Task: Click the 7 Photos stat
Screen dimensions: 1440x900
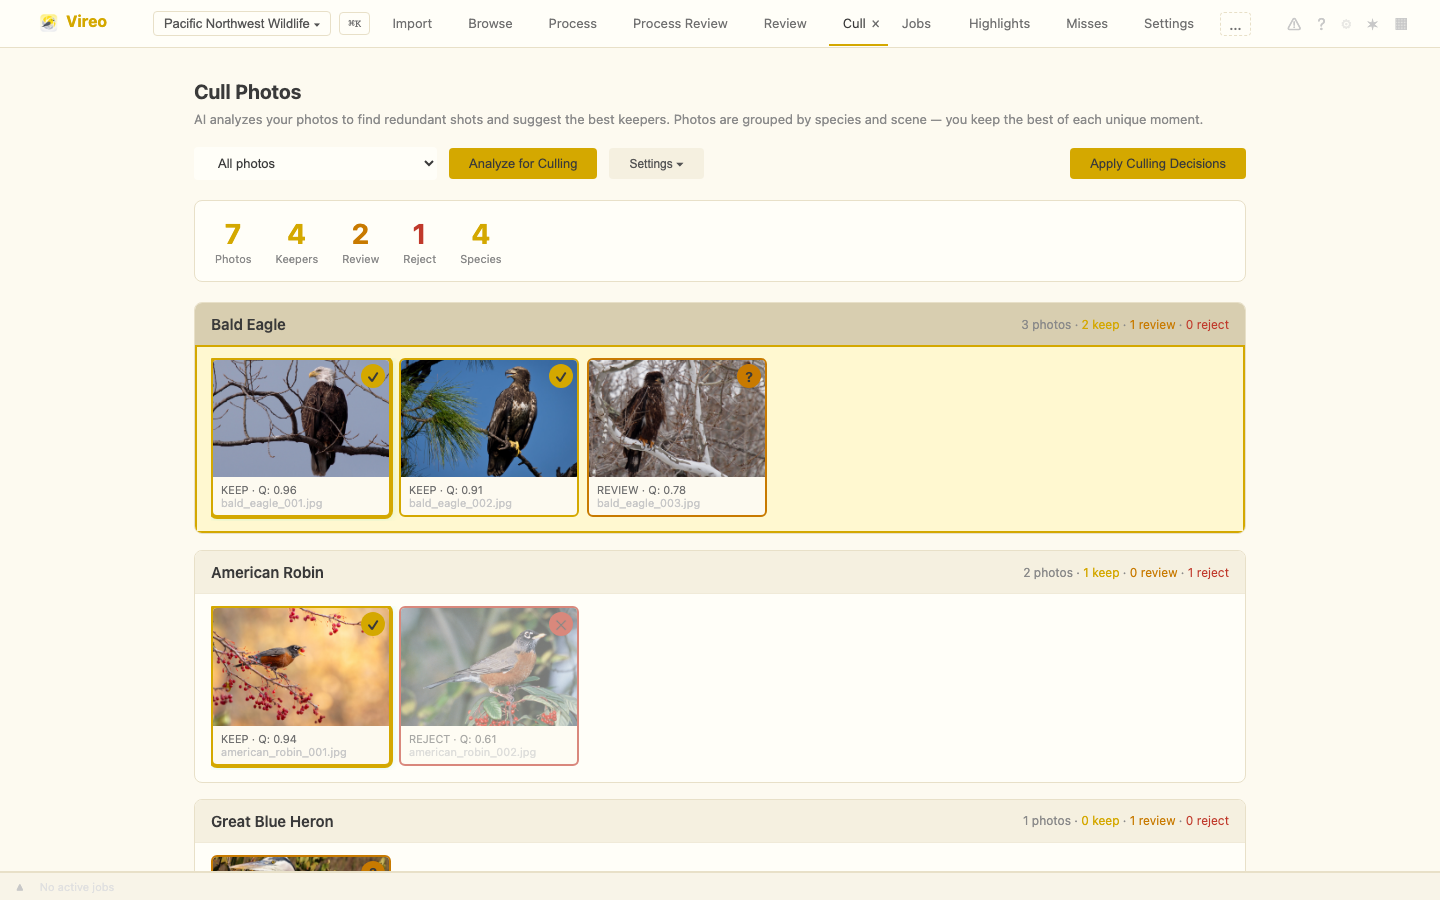Action: tap(233, 242)
